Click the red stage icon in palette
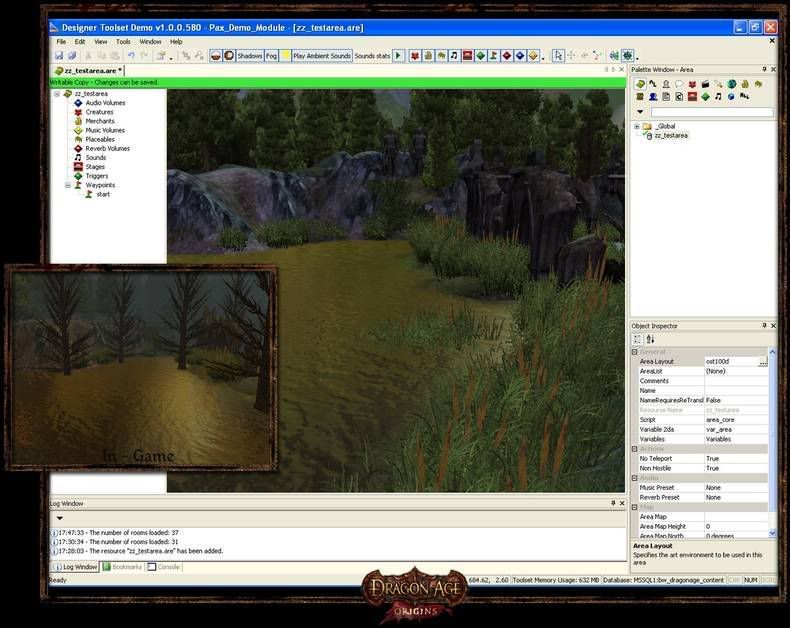This screenshot has width=790, height=628. (692, 96)
